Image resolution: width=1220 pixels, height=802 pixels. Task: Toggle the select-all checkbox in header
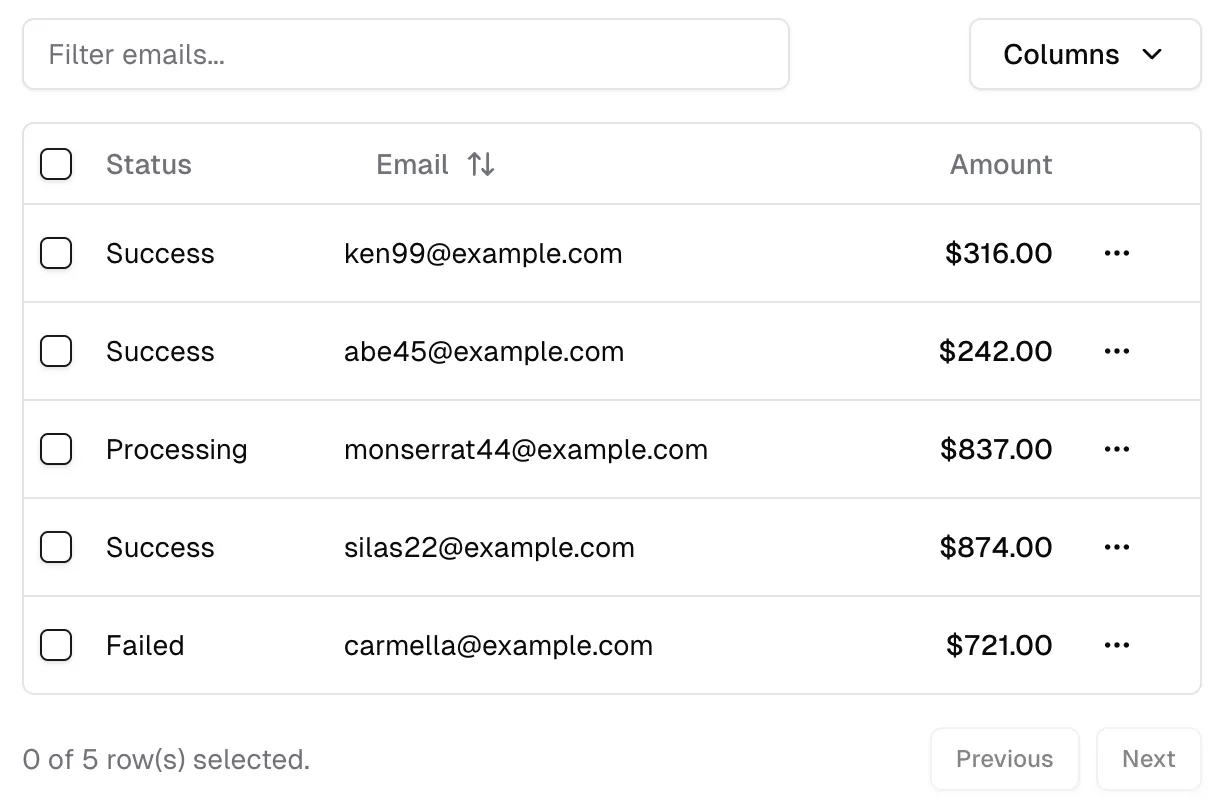tap(56, 164)
